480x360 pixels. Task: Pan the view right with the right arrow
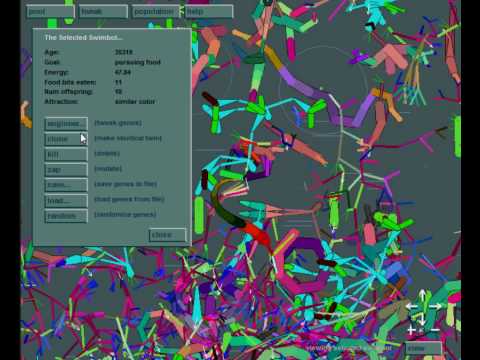click(434, 306)
